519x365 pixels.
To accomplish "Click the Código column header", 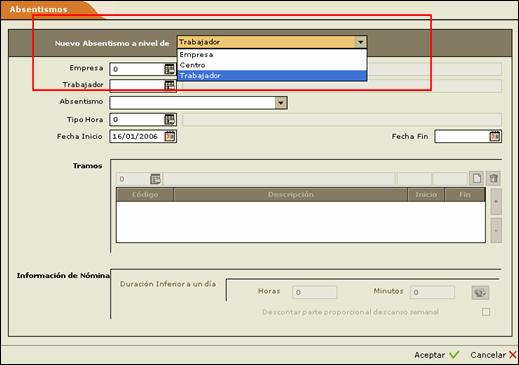I will coord(145,194).
